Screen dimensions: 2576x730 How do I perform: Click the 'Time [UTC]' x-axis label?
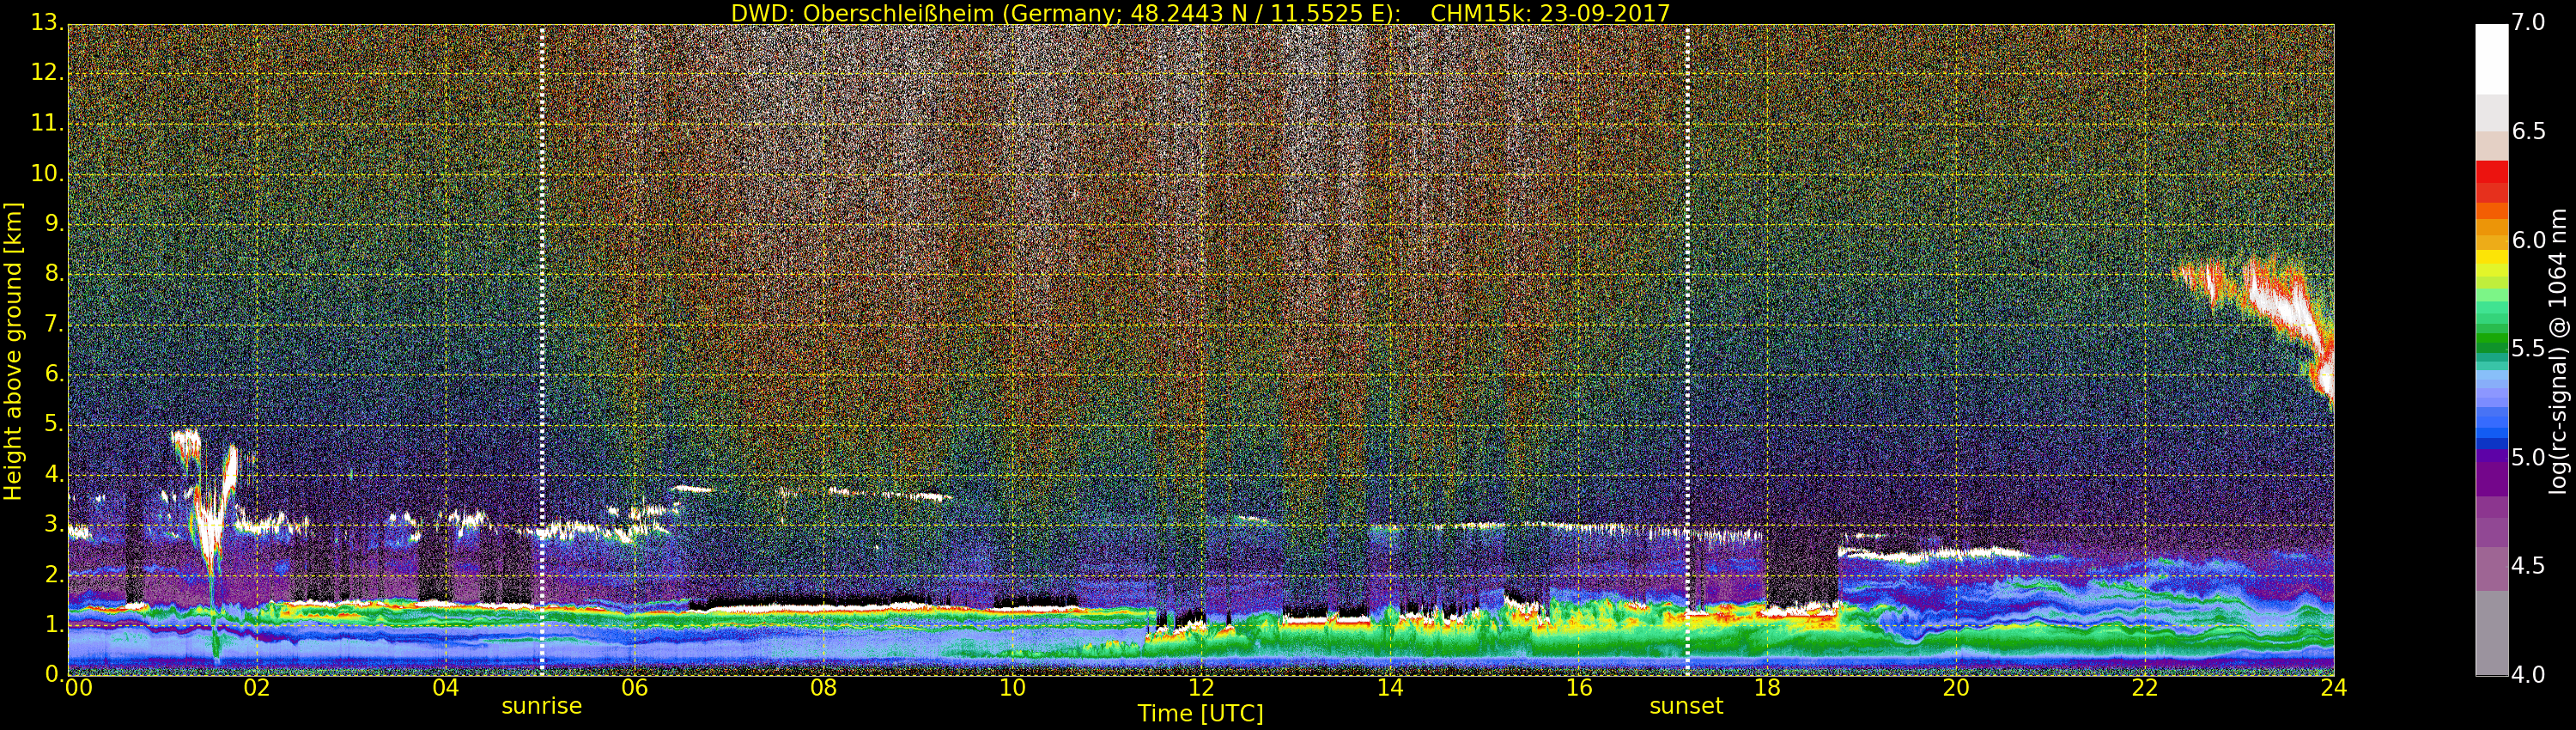pyautogui.click(x=1200, y=714)
